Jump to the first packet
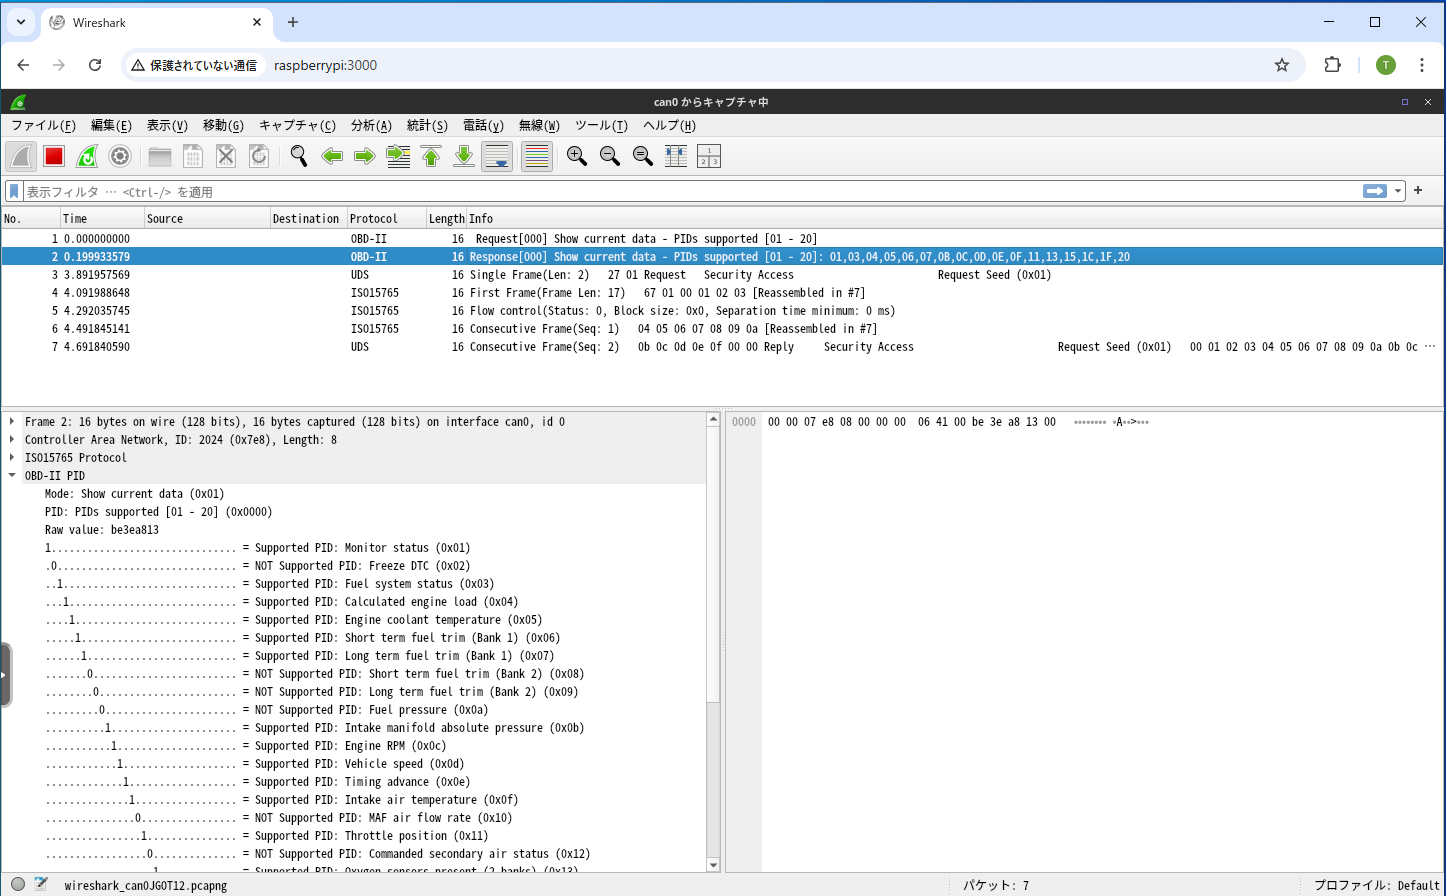Screen dimensions: 1446x896 [430, 156]
